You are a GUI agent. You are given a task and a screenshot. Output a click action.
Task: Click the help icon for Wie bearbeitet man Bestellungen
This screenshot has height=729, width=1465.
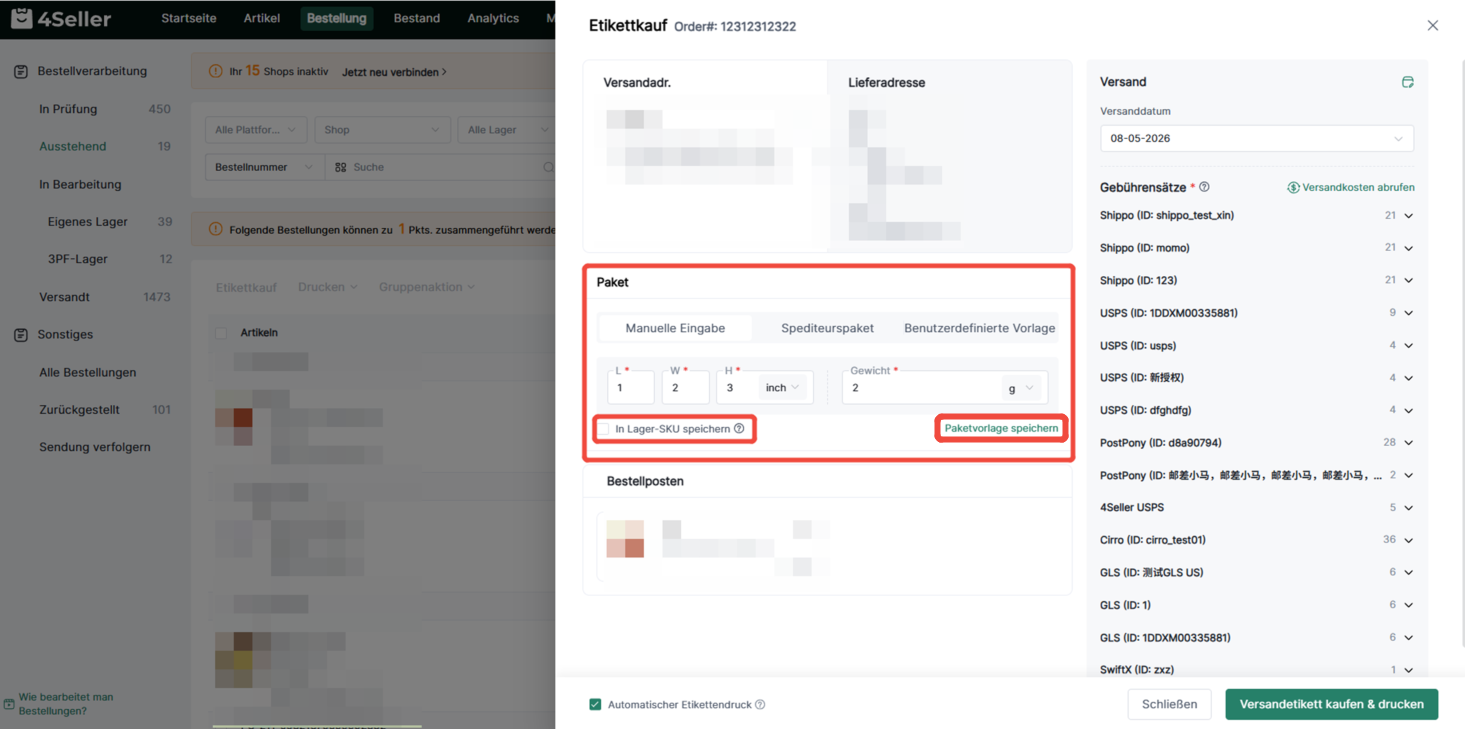(x=9, y=704)
